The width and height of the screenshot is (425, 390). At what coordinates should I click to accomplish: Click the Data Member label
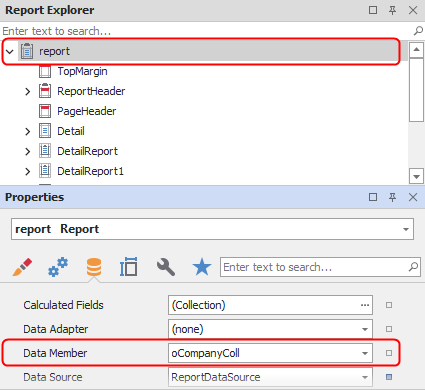click(55, 353)
